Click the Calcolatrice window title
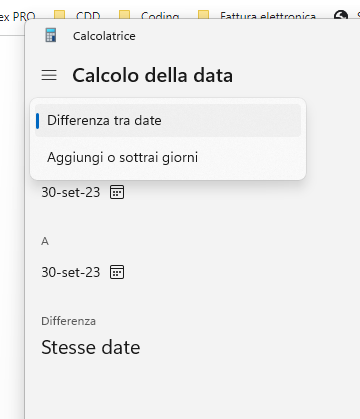 104,36
